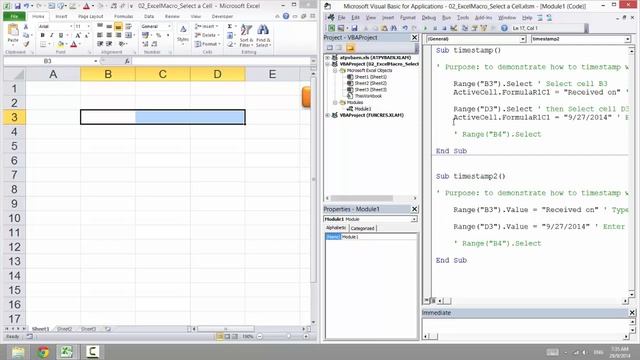640x360 pixels.
Task: Open the (General) object dropdown
Action: (x=522, y=39)
